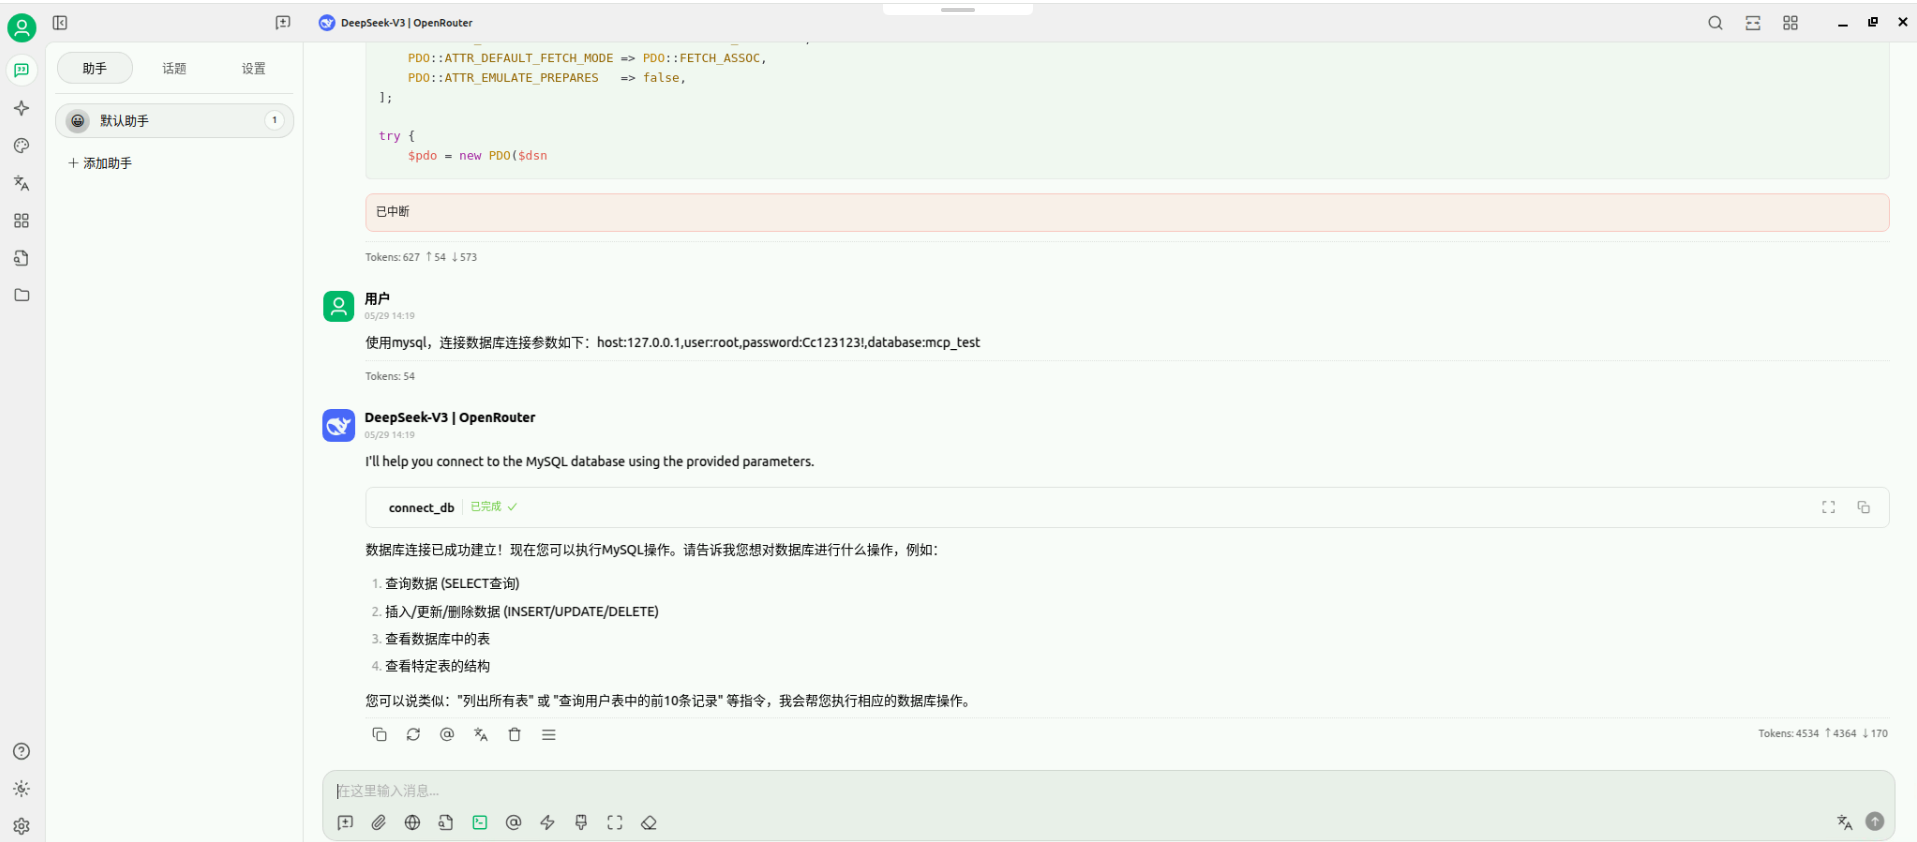The width and height of the screenshot is (1917, 842).
Task: Open the message search magnifier
Action: [1715, 23]
